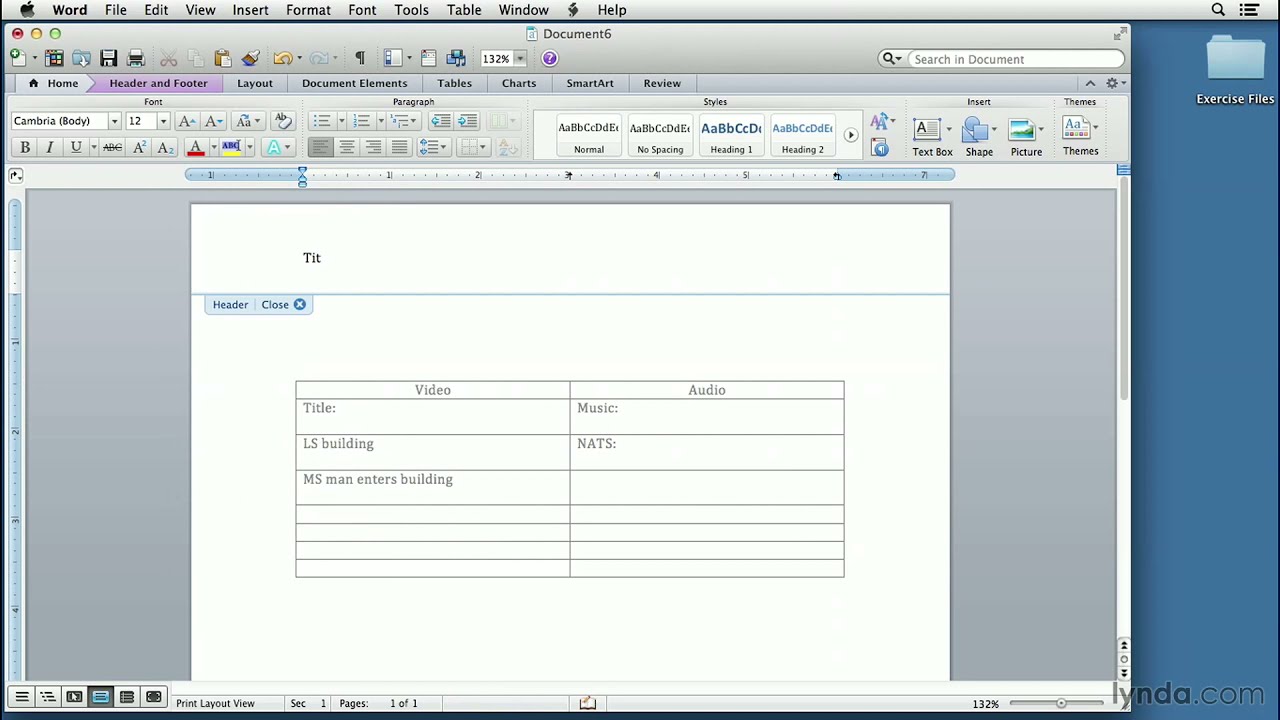The height and width of the screenshot is (720, 1280).
Task: Open the font name dropdown
Action: [x=114, y=121]
